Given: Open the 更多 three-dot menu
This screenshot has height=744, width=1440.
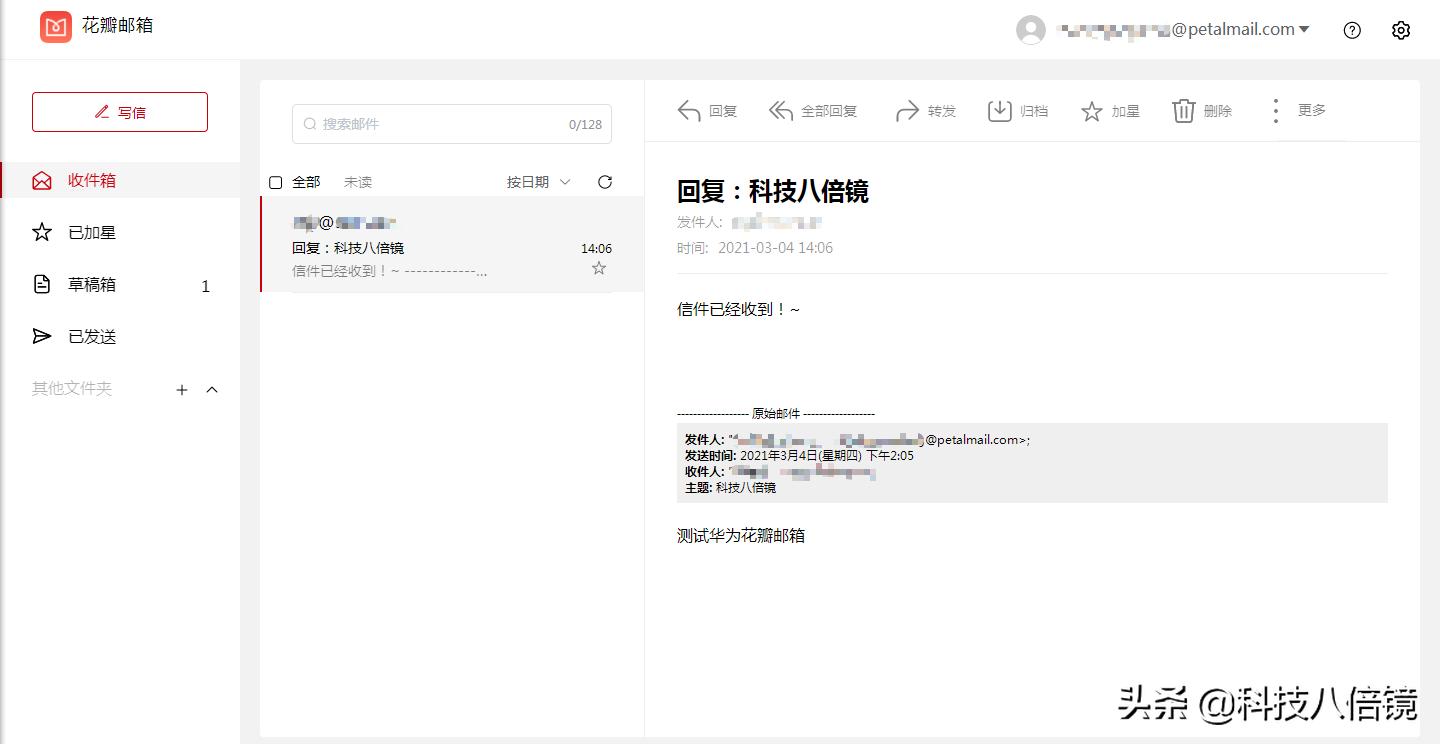Looking at the screenshot, I should coord(1275,111).
